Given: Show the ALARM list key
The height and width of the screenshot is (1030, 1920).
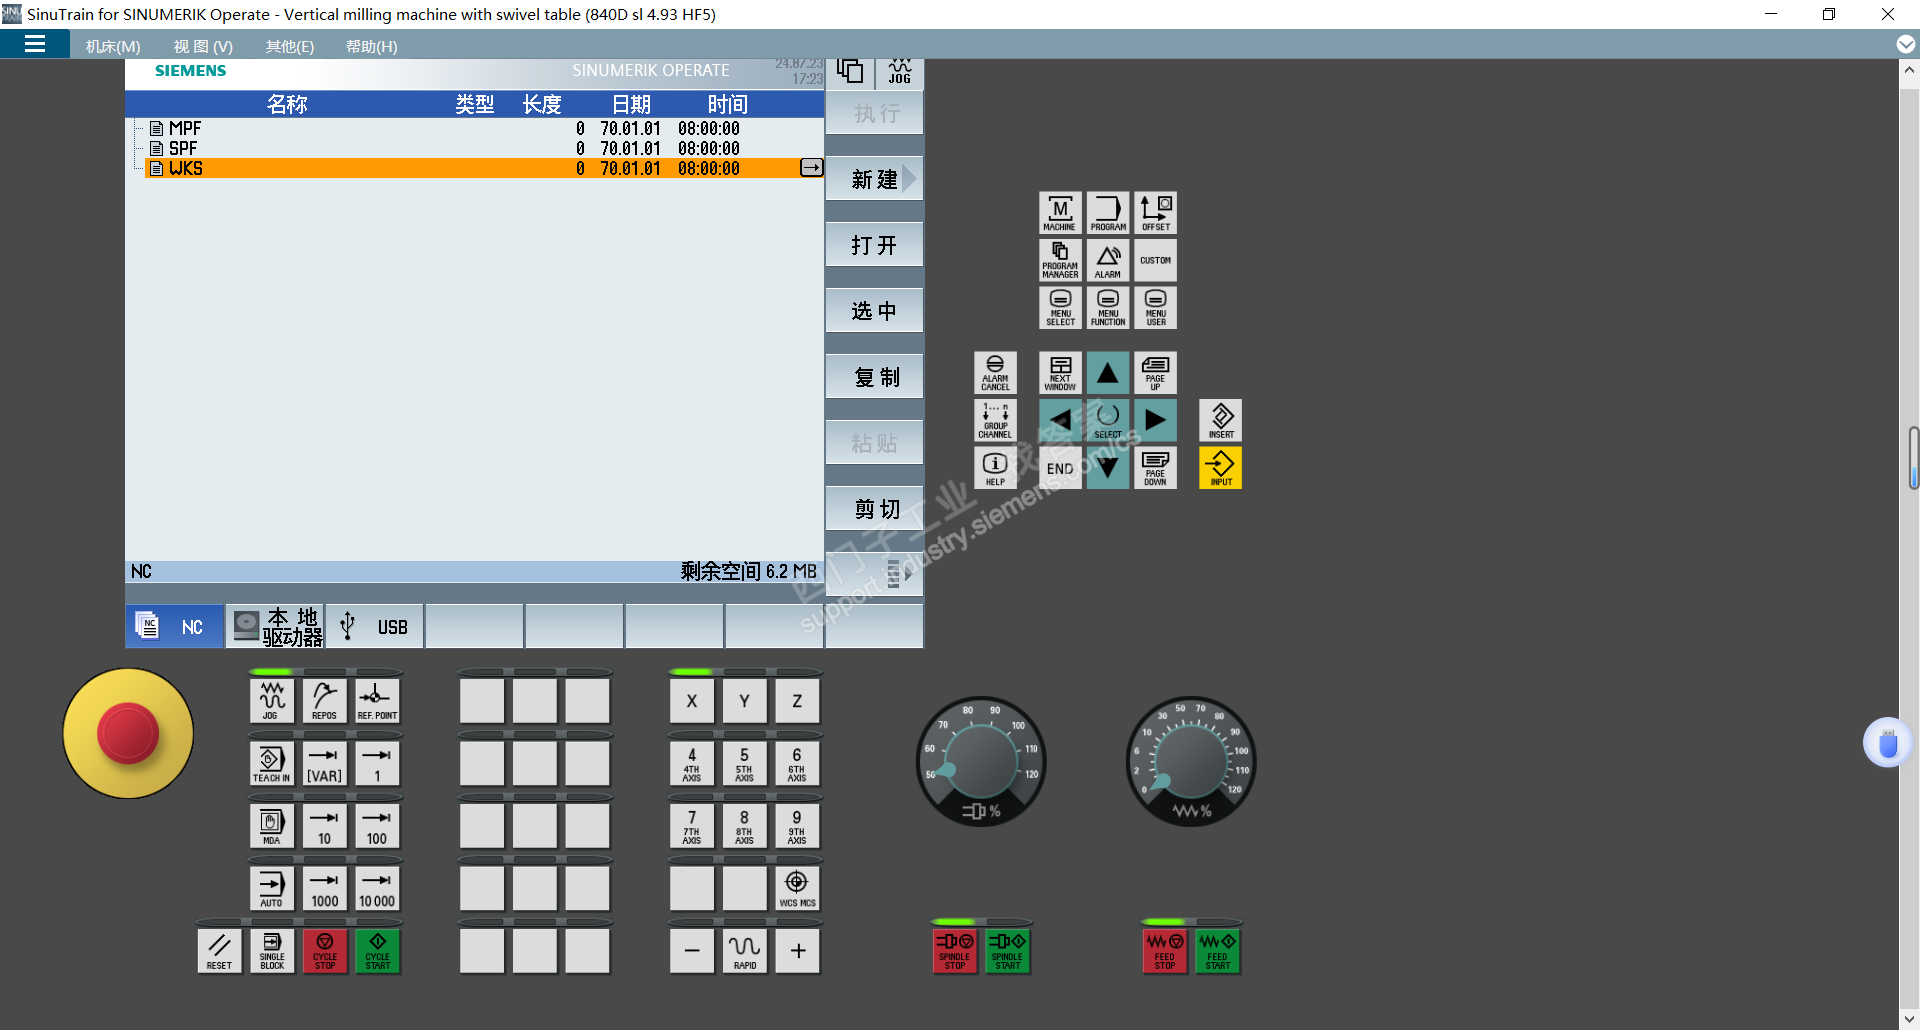Looking at the screenshot, I should click(1108, 260).
